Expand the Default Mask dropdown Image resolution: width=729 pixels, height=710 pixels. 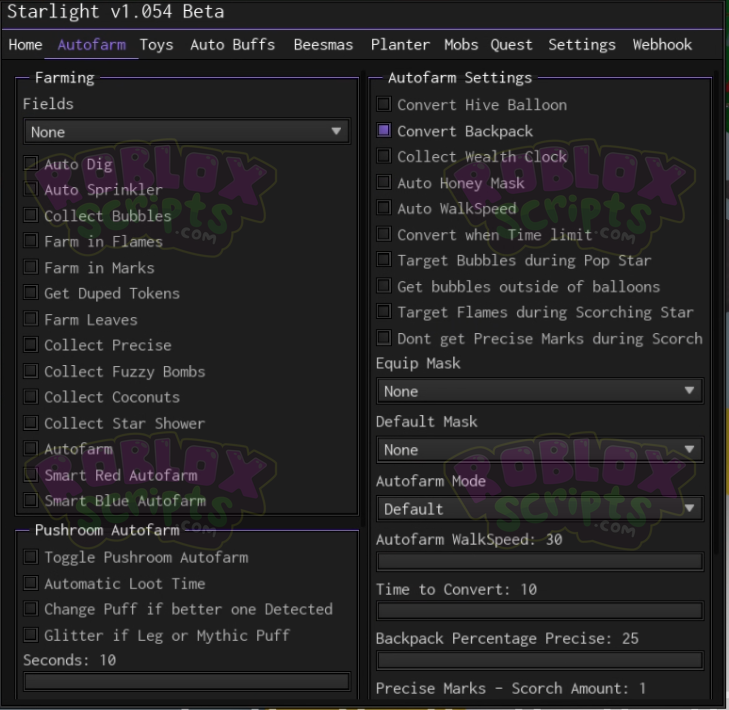[x=539, y=450]
